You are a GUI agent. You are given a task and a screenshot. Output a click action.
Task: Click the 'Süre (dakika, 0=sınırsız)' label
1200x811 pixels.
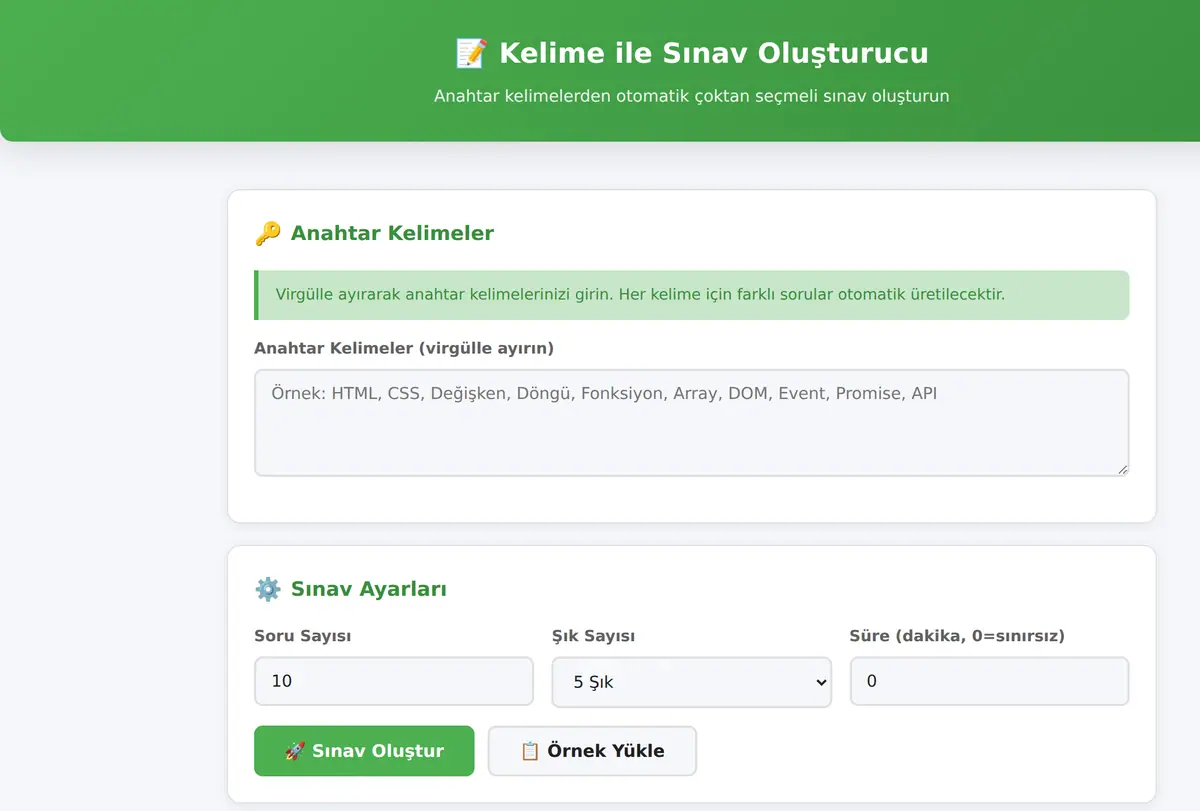(x=957, y=636)
